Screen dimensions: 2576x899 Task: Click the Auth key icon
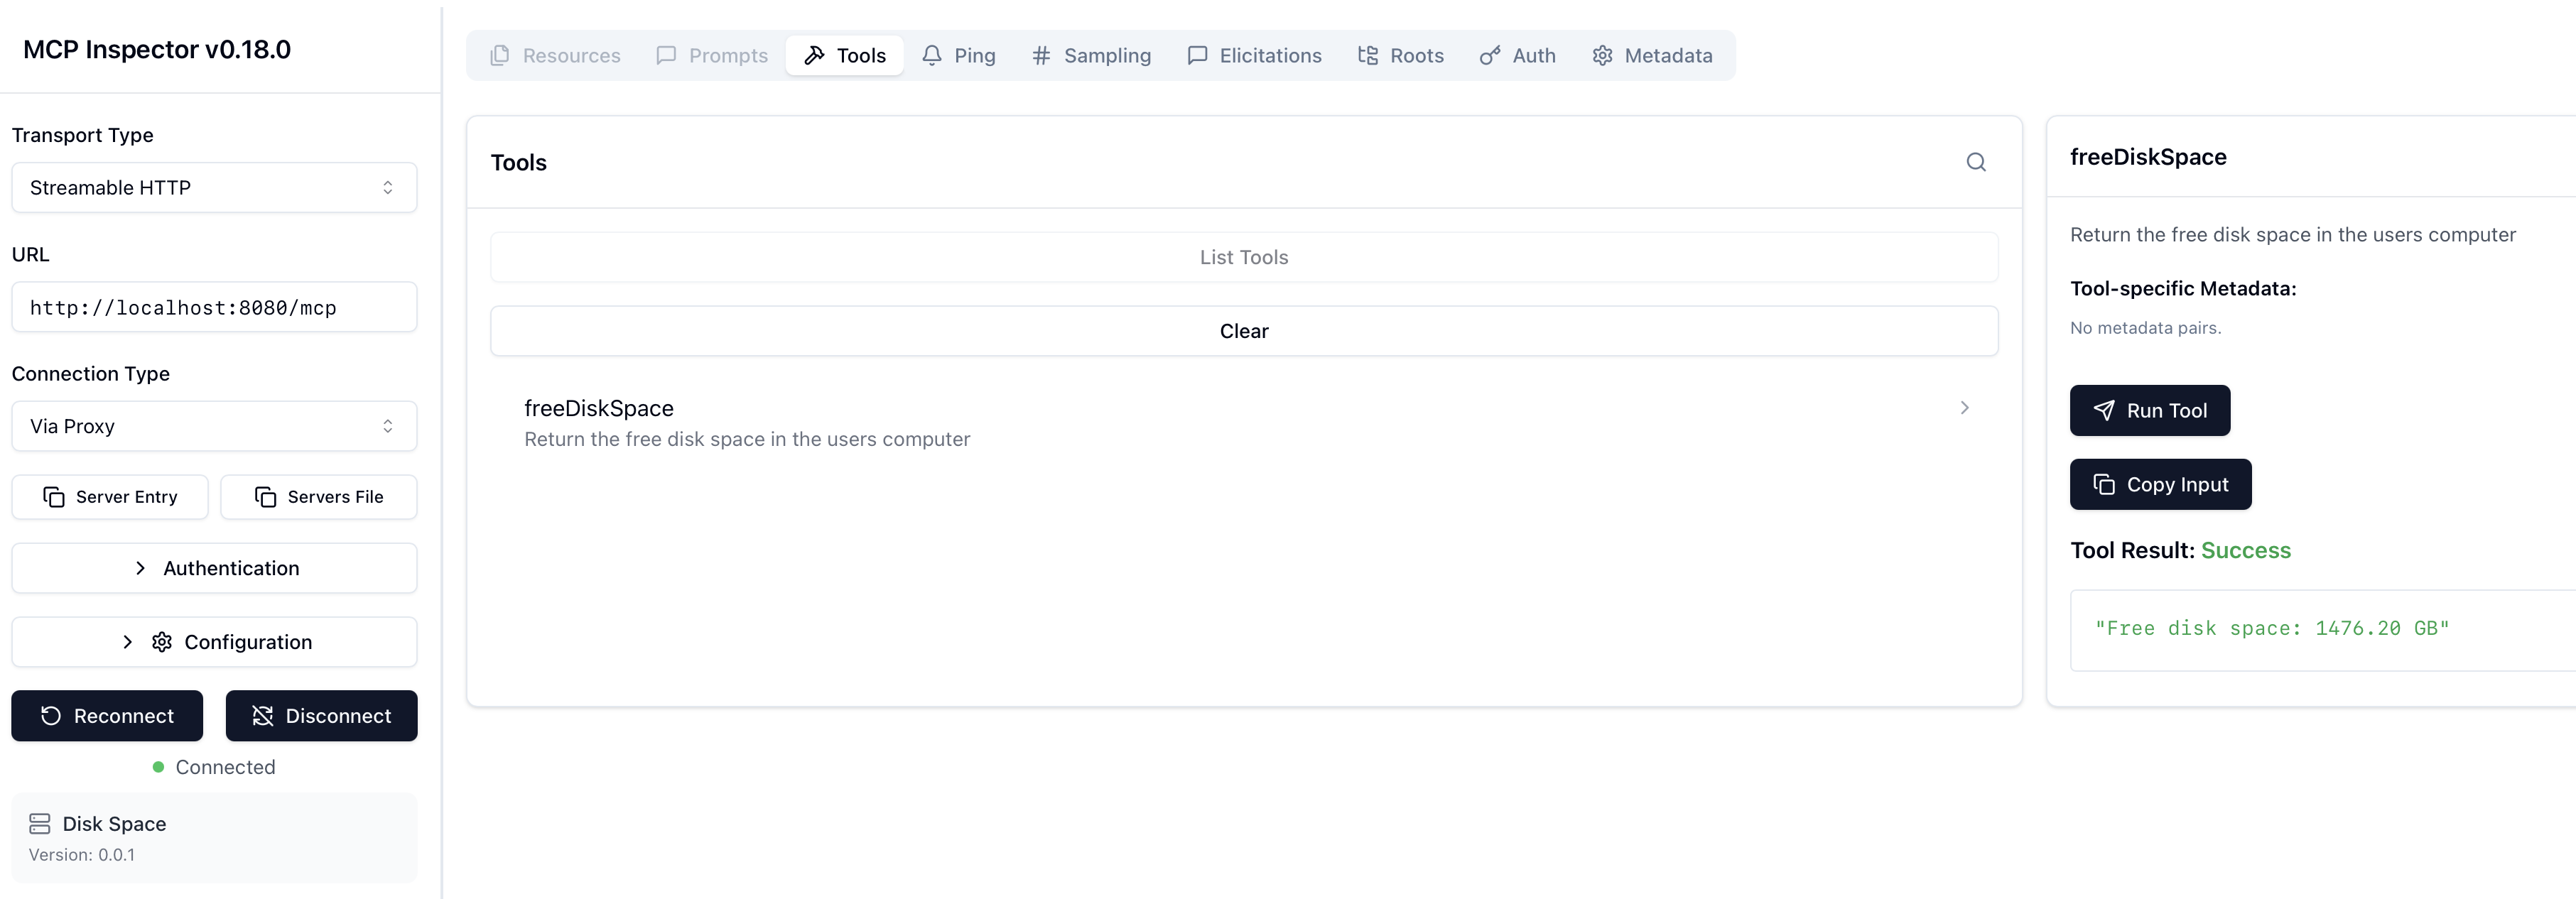(1490, 56)
